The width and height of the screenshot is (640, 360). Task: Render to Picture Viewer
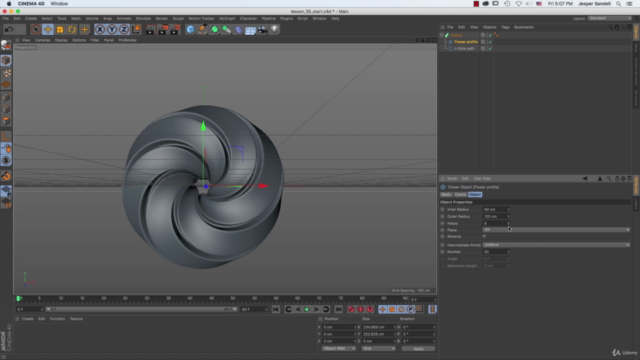coord(162,29)
